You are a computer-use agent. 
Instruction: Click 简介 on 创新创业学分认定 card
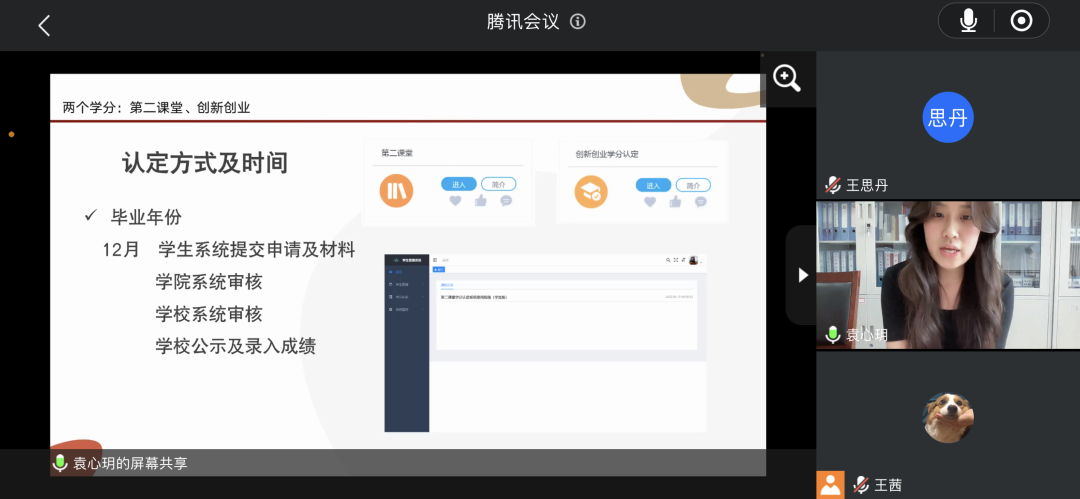coord(693,185)
